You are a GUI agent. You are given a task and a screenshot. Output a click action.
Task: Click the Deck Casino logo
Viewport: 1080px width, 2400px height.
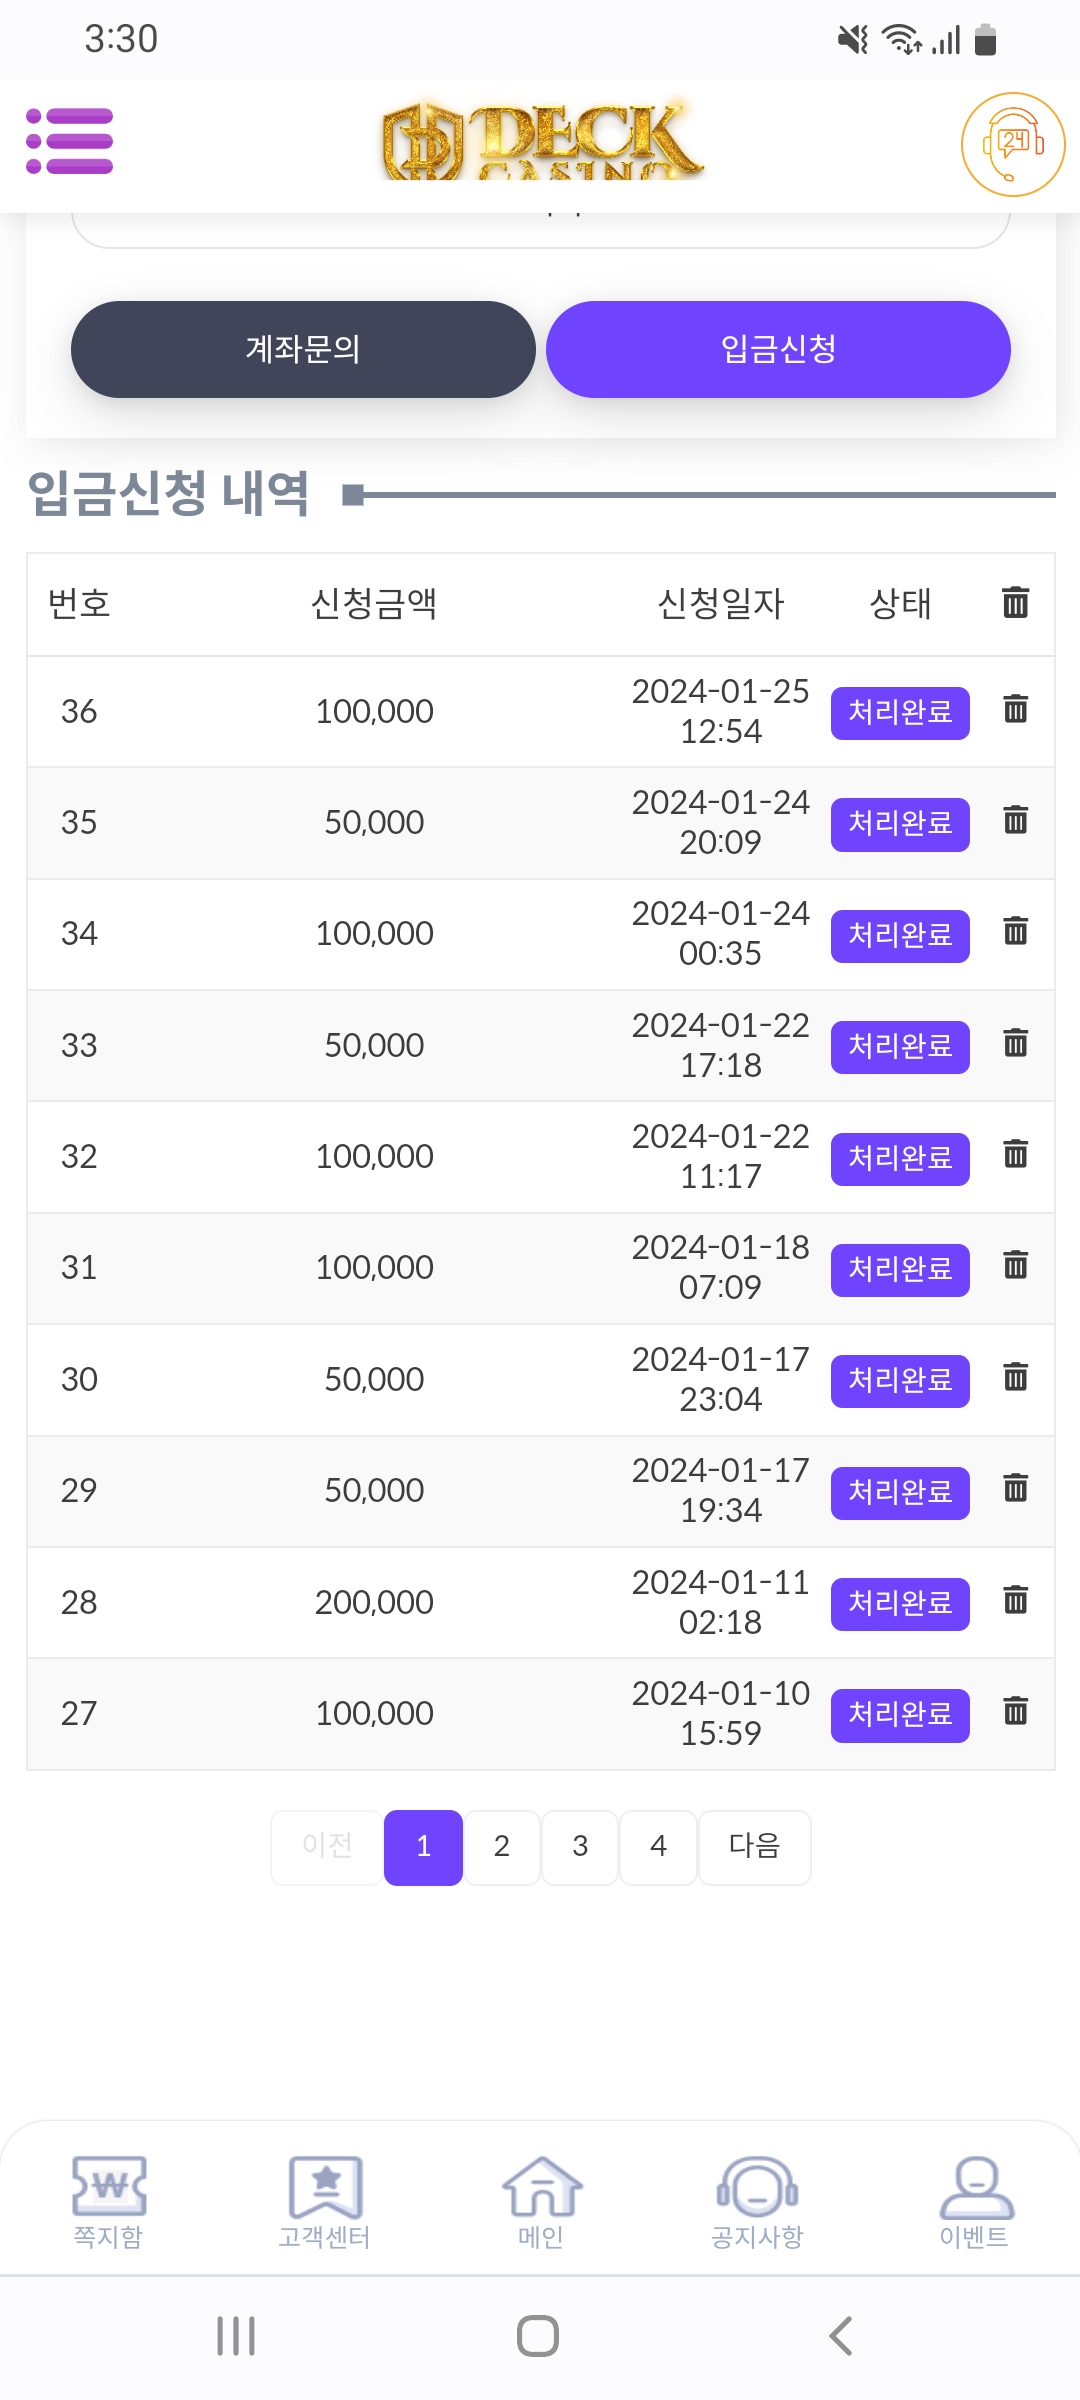541,142
